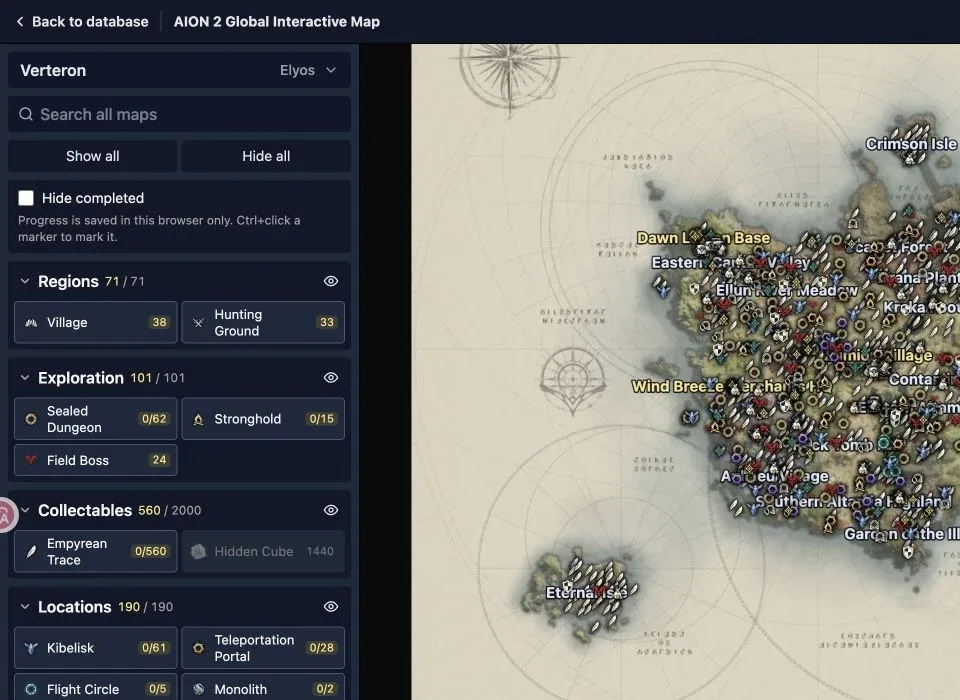
Task: Click the Regions 71 / 71 count
Action: click(x=125, y=281)
